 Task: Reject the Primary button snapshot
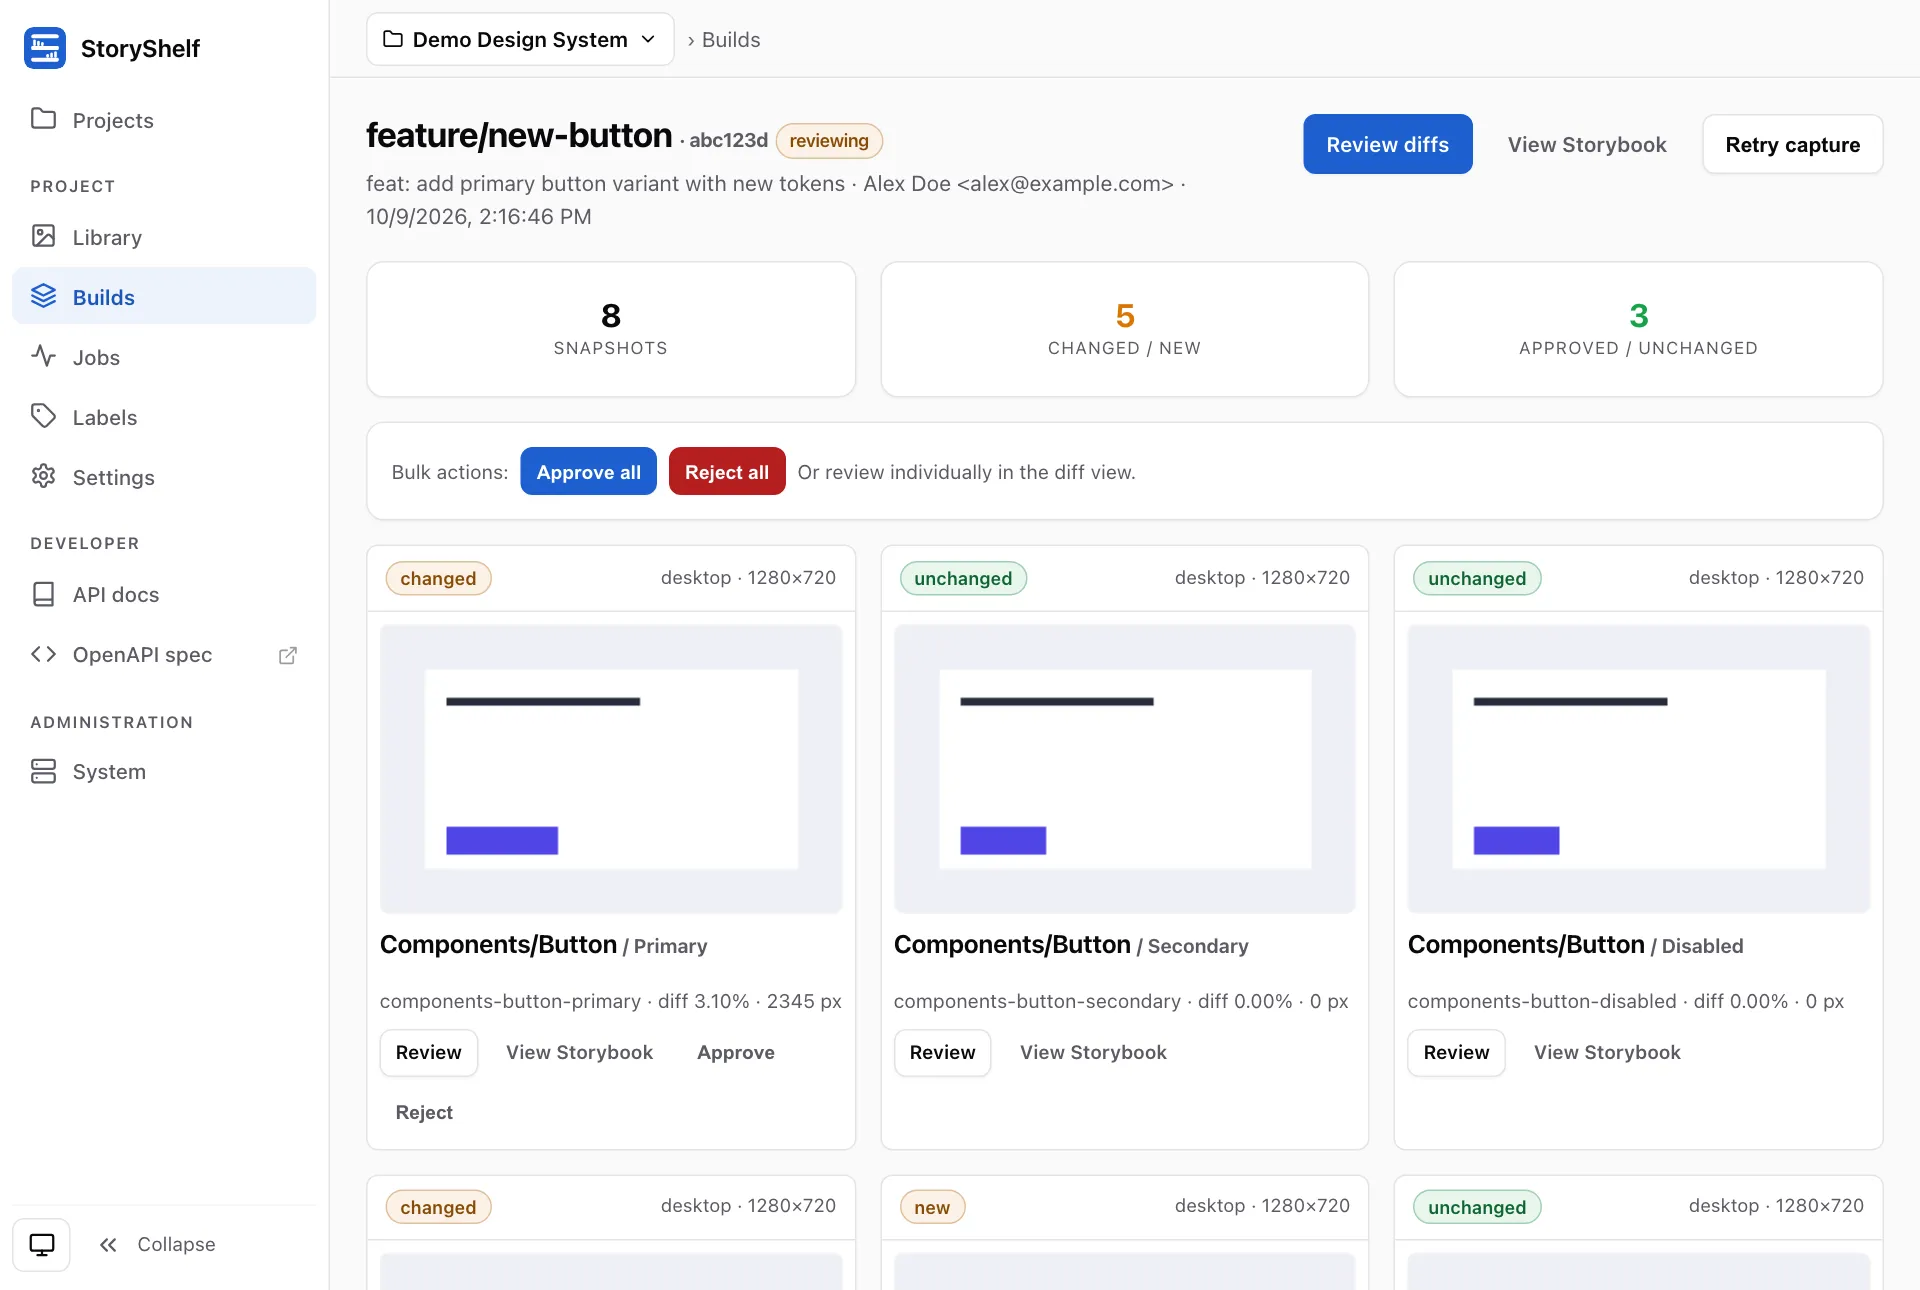coord(424,1112)
